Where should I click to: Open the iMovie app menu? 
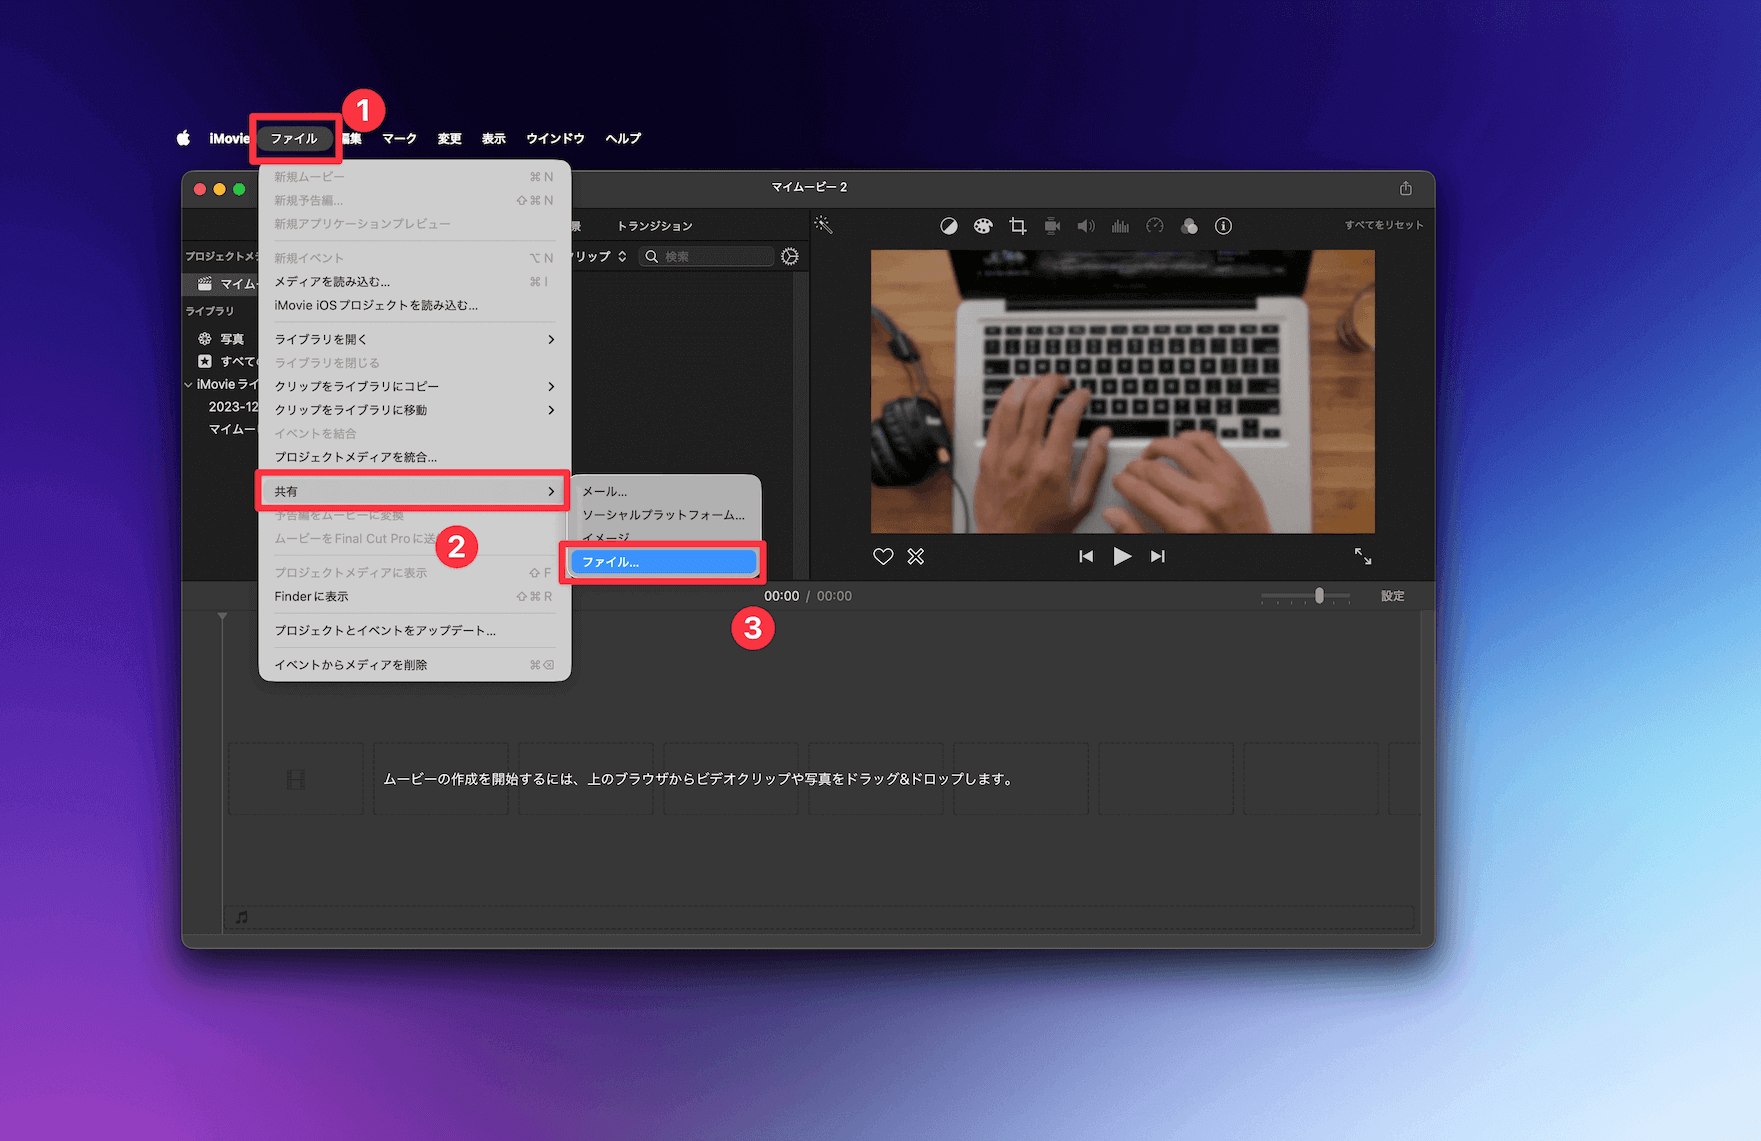click(x=229, y=138)
